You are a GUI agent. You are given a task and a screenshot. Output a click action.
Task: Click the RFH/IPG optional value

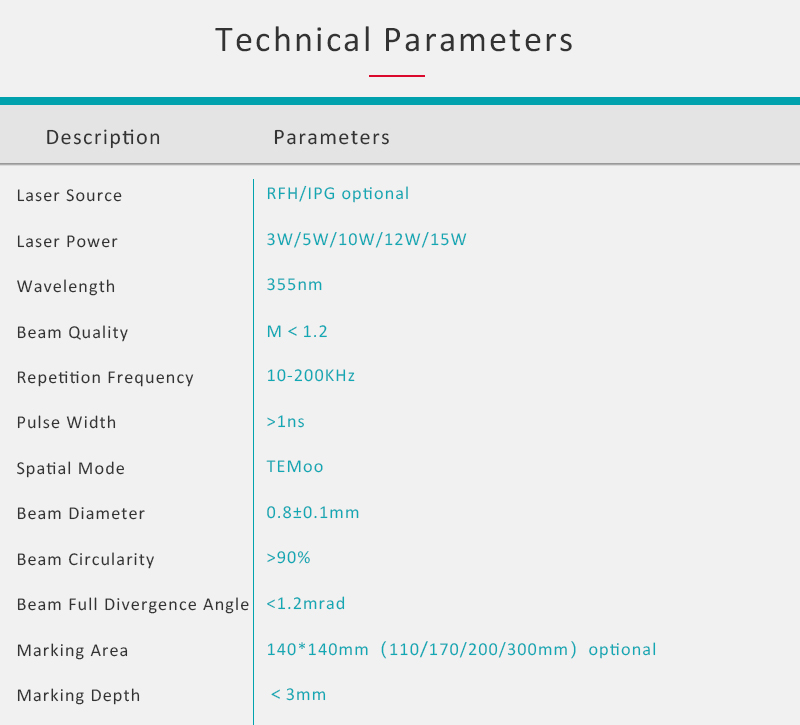click(338, 193)
